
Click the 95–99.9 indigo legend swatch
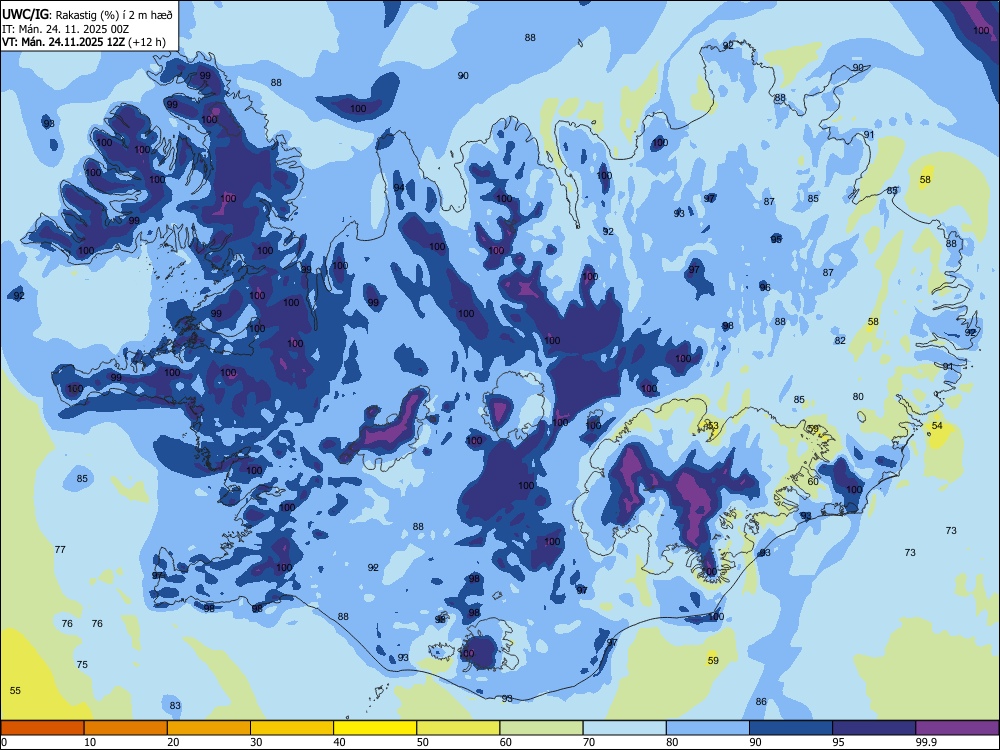[x=874, y=728]
